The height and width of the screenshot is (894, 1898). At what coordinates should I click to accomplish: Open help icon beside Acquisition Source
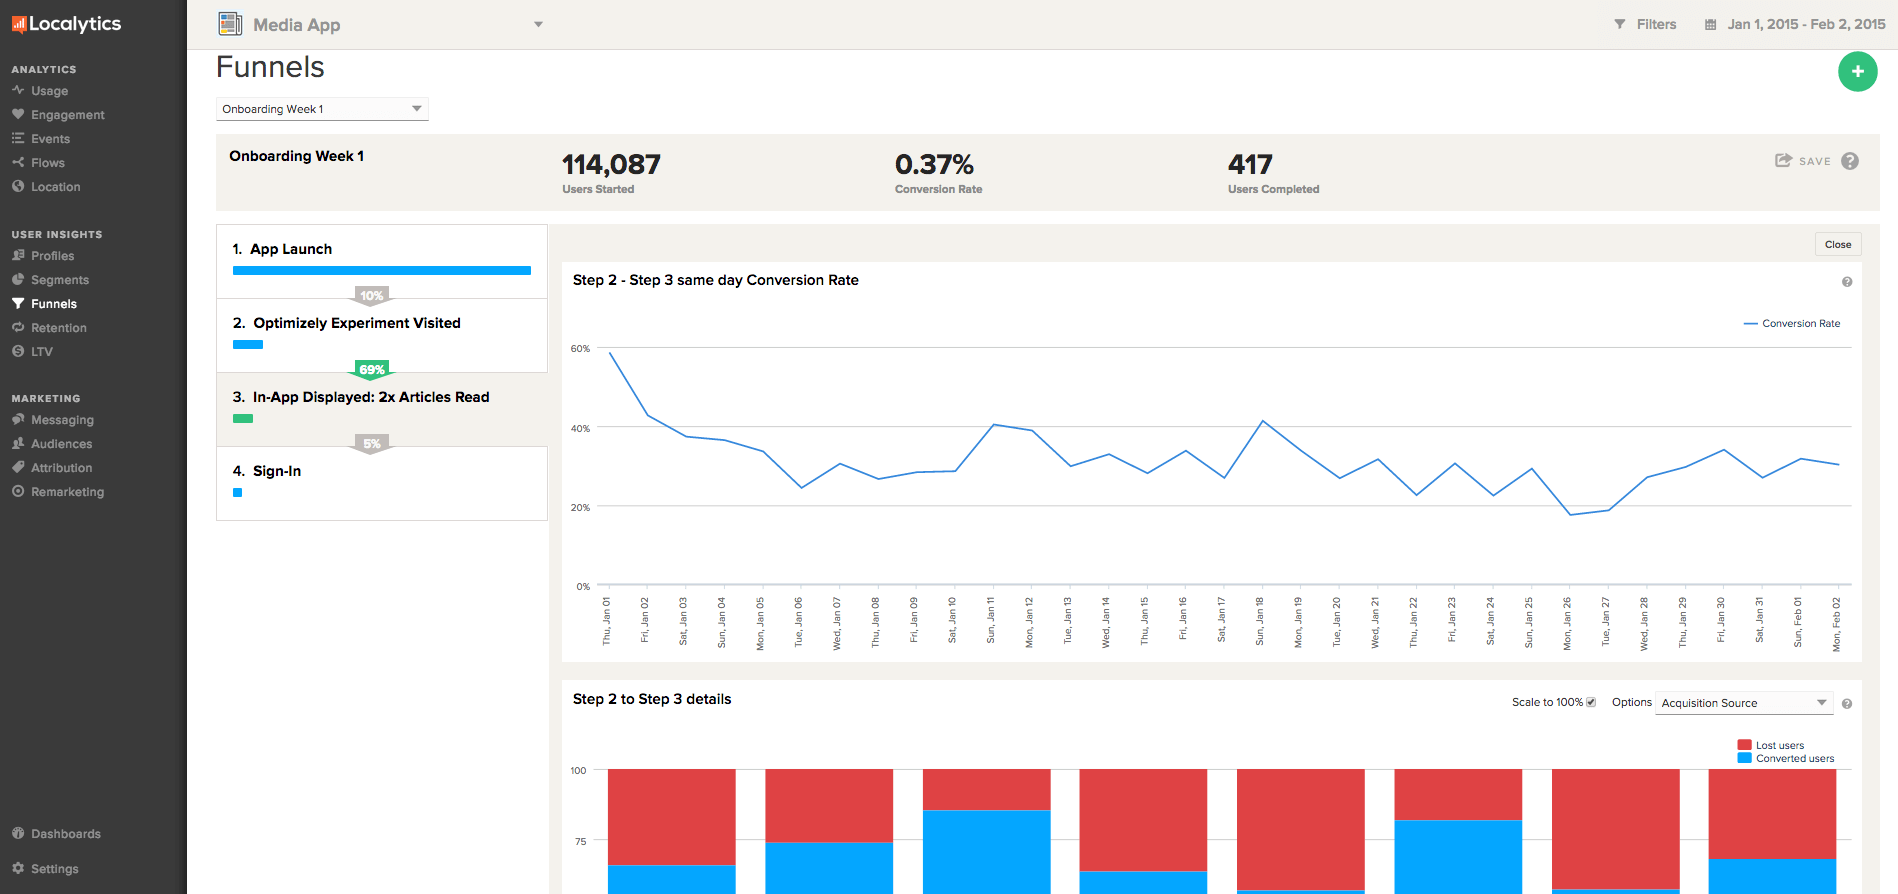click(1847, 704)
